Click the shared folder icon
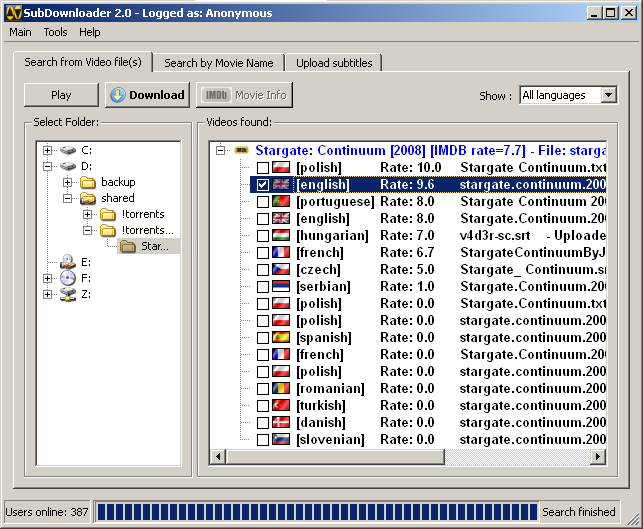The width and height of the screenshot is (643, 529). click(x=88, y=198)
